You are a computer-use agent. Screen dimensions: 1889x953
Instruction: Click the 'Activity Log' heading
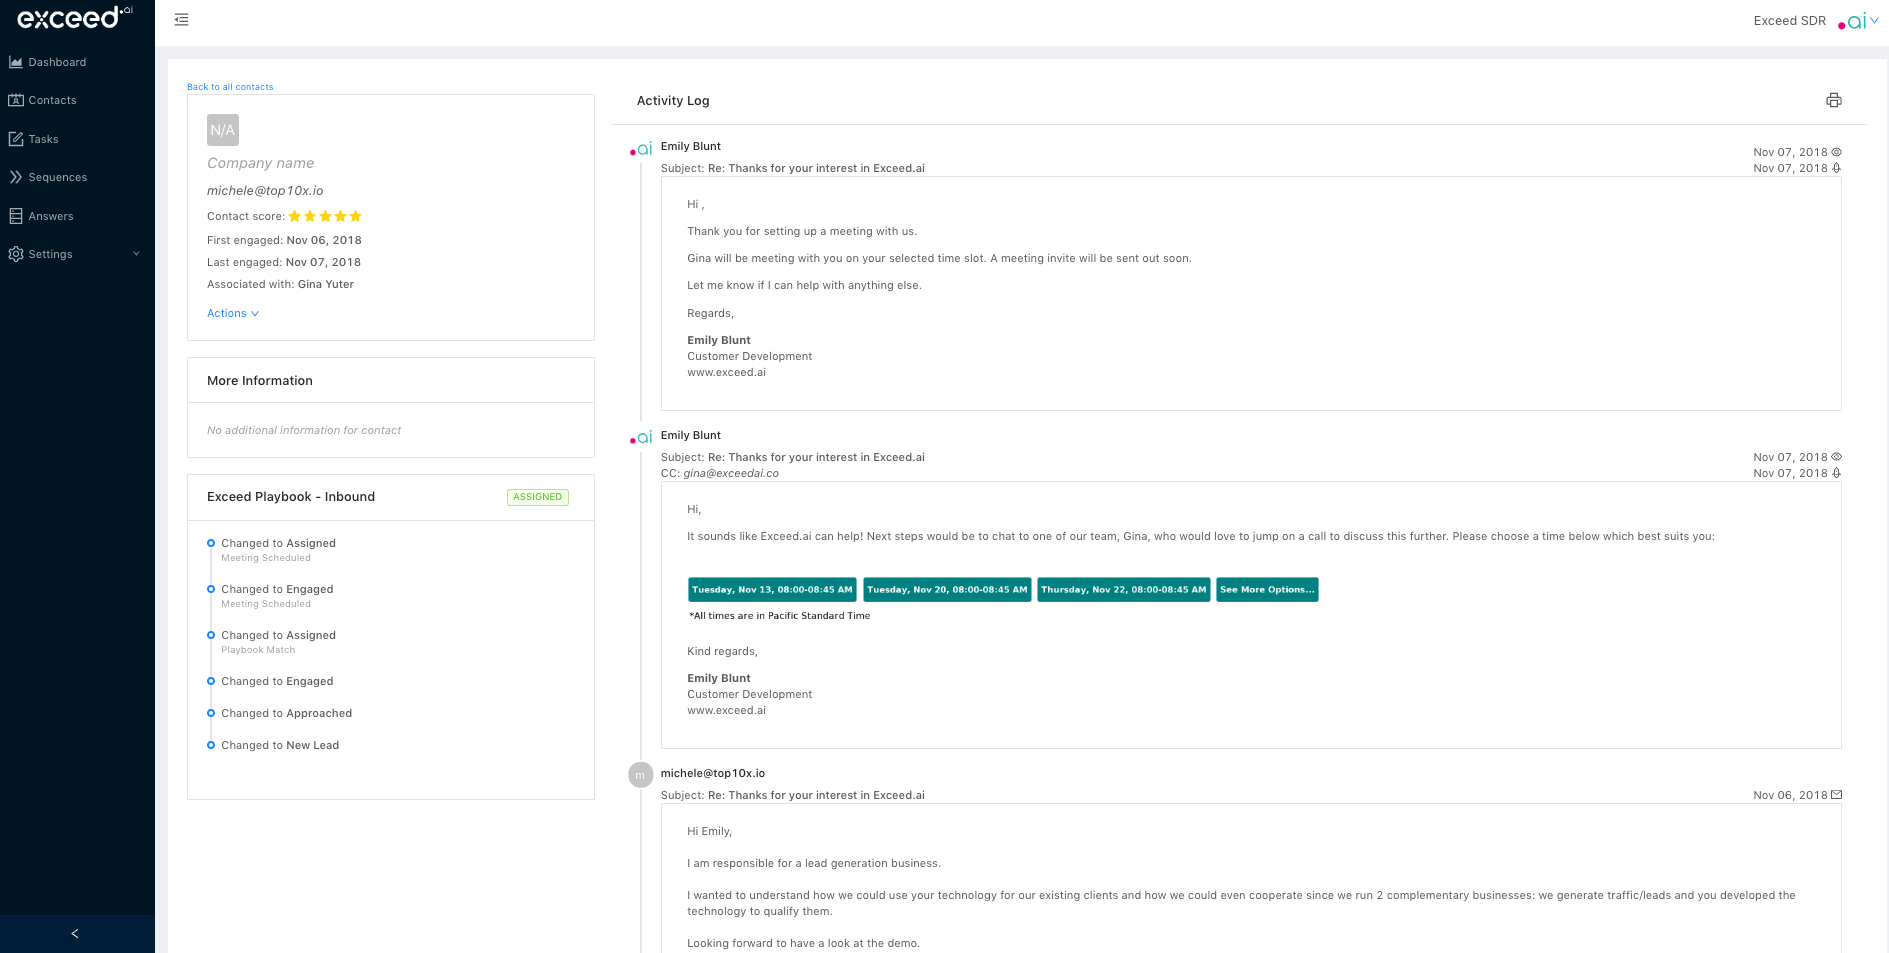tap(673, 101)
